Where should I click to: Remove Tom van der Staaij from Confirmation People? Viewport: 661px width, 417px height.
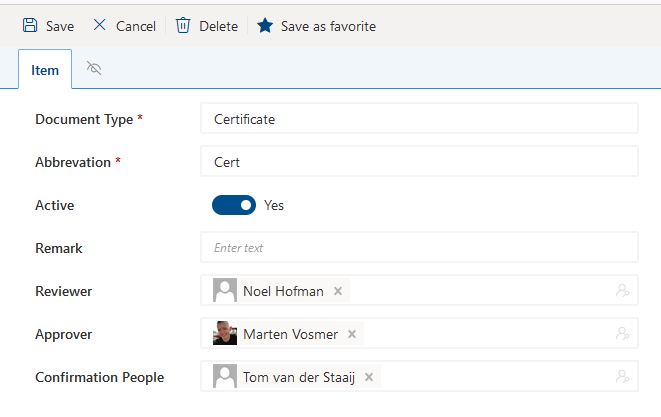click(x=369, y=377)
